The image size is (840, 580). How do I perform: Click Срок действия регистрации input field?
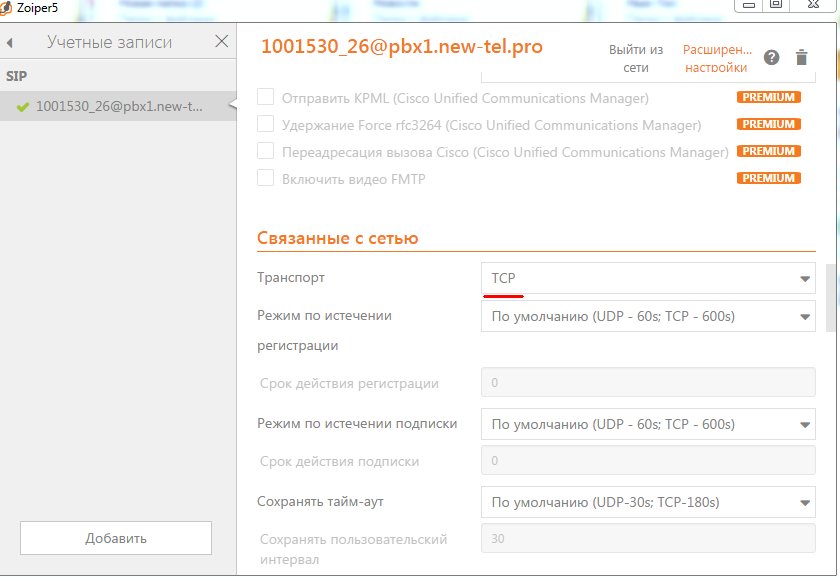point(648,383)
